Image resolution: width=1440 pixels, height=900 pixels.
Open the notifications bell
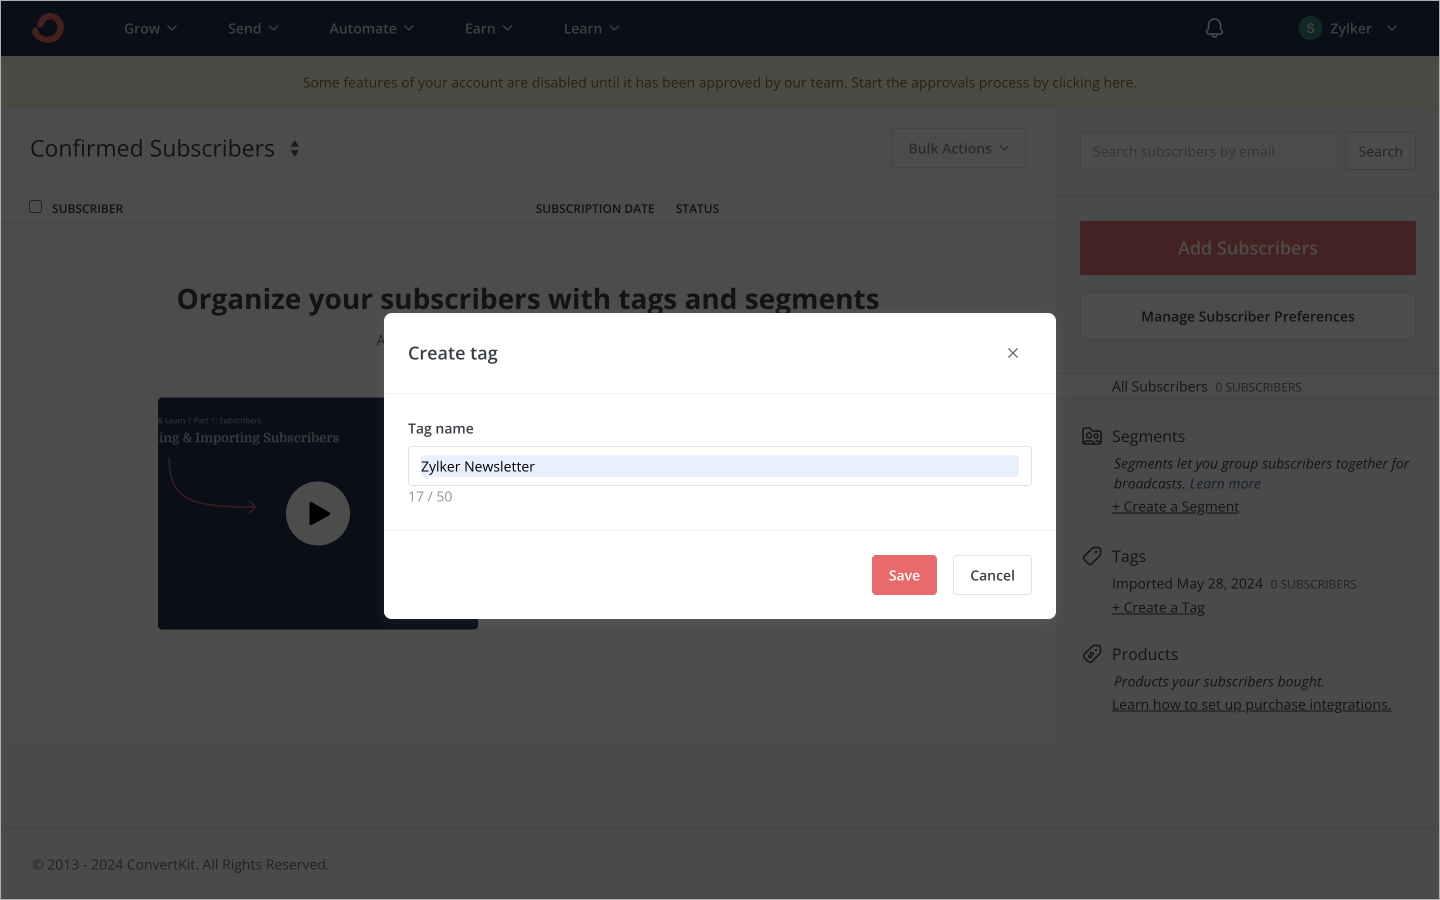(1214, 28)
